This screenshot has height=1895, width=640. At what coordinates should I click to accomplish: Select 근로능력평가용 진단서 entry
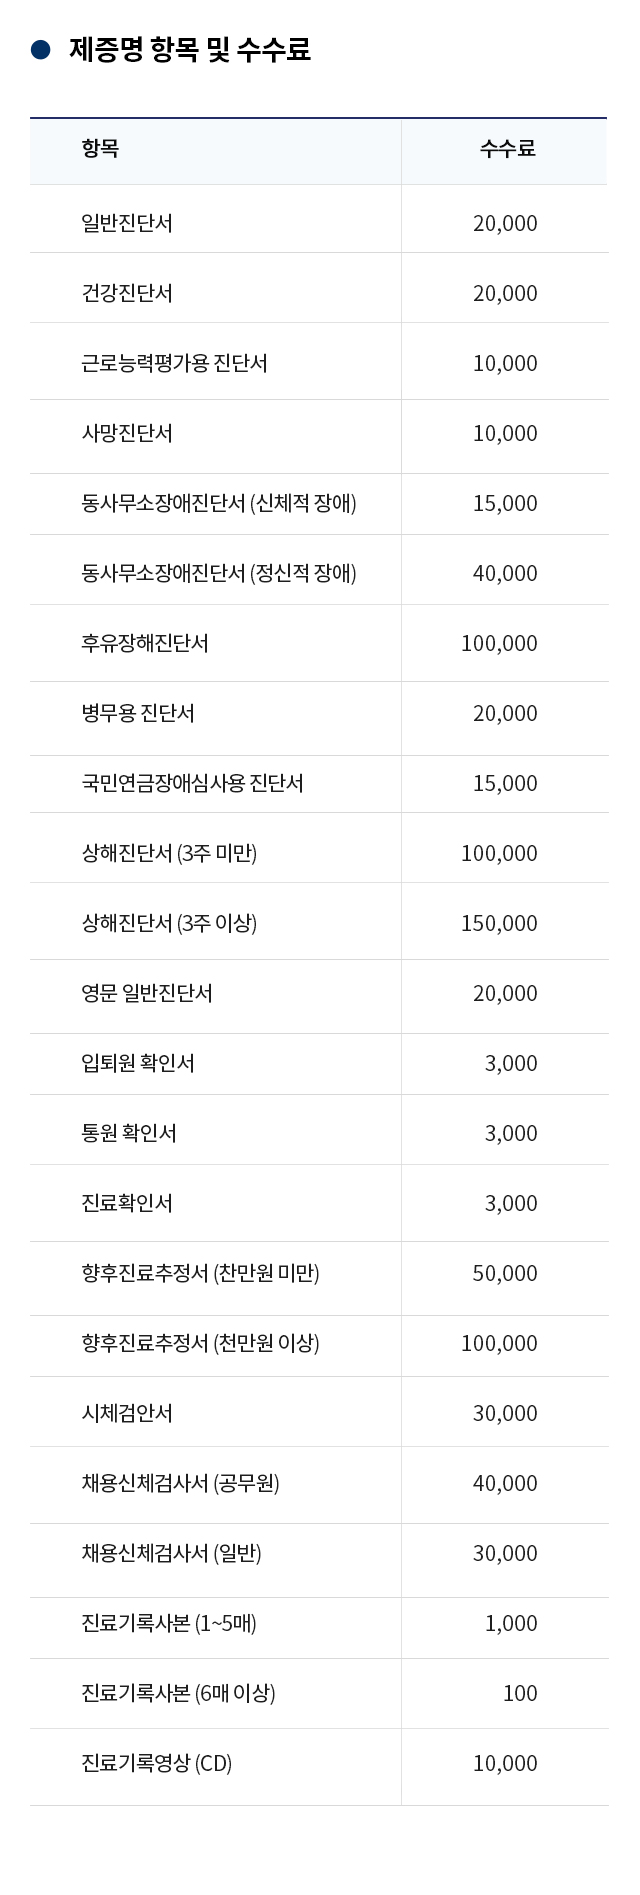(x=174, y=363)
